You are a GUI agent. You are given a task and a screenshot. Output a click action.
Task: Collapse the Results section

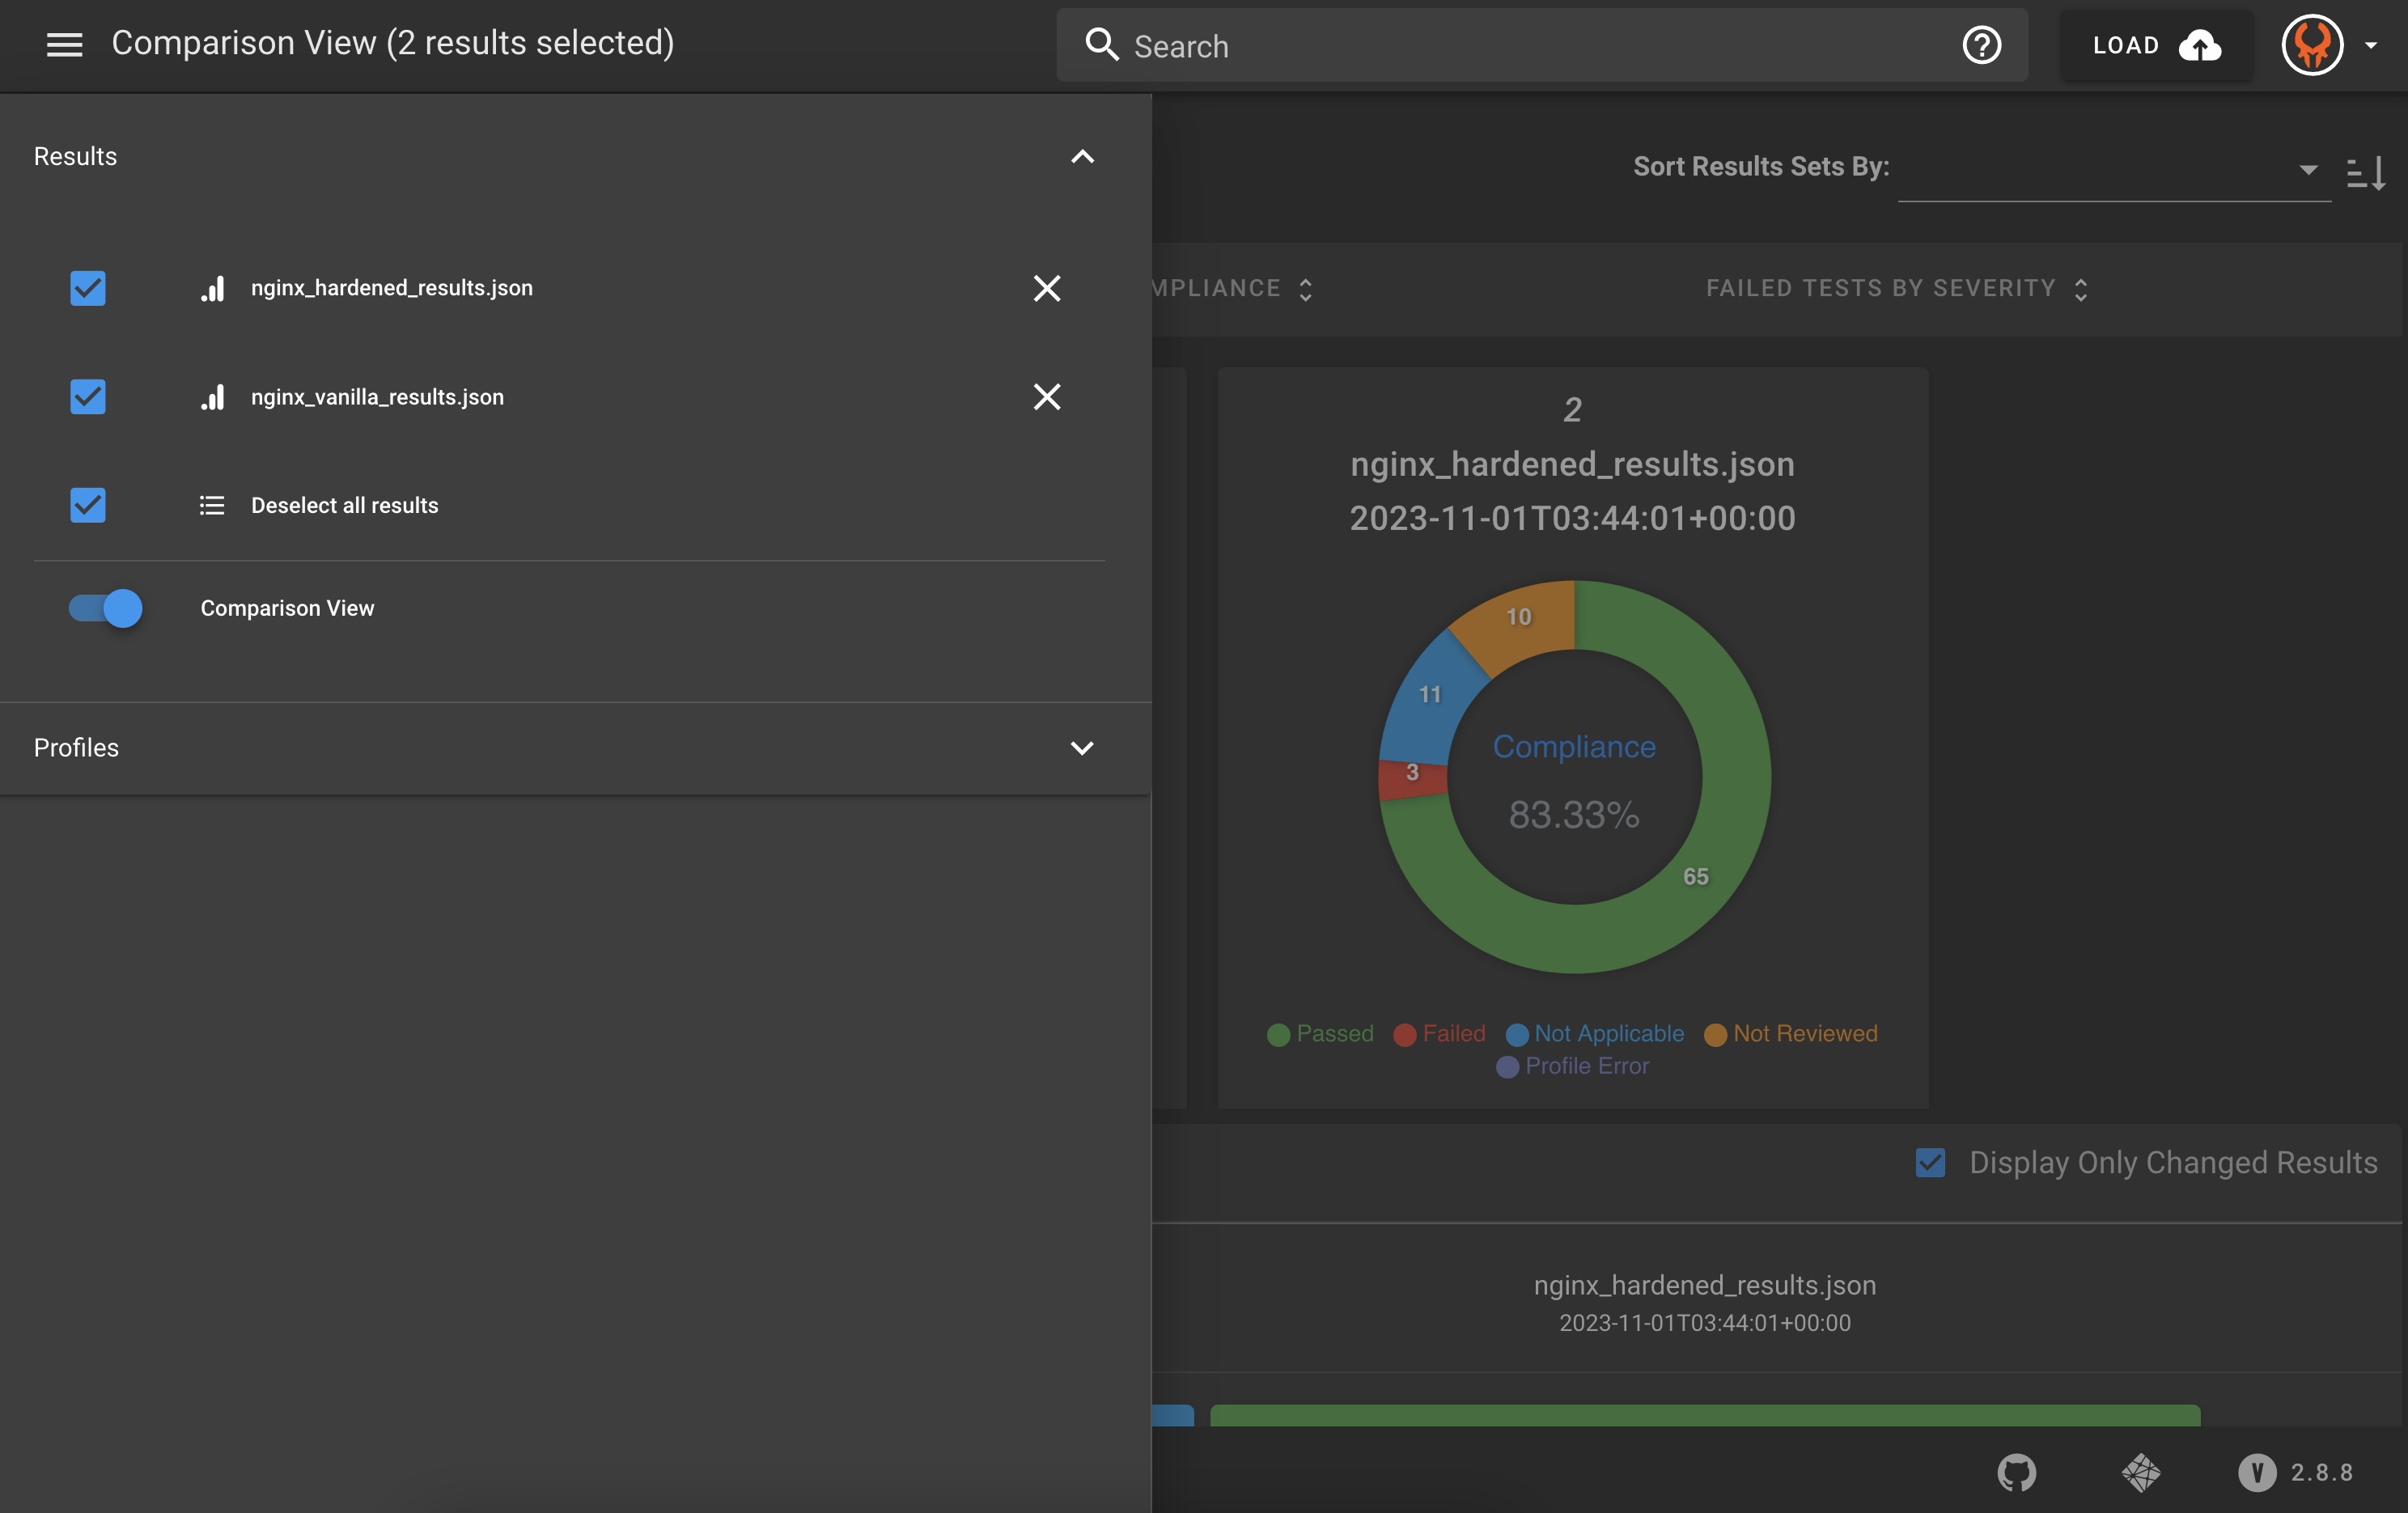[1082, 157]
